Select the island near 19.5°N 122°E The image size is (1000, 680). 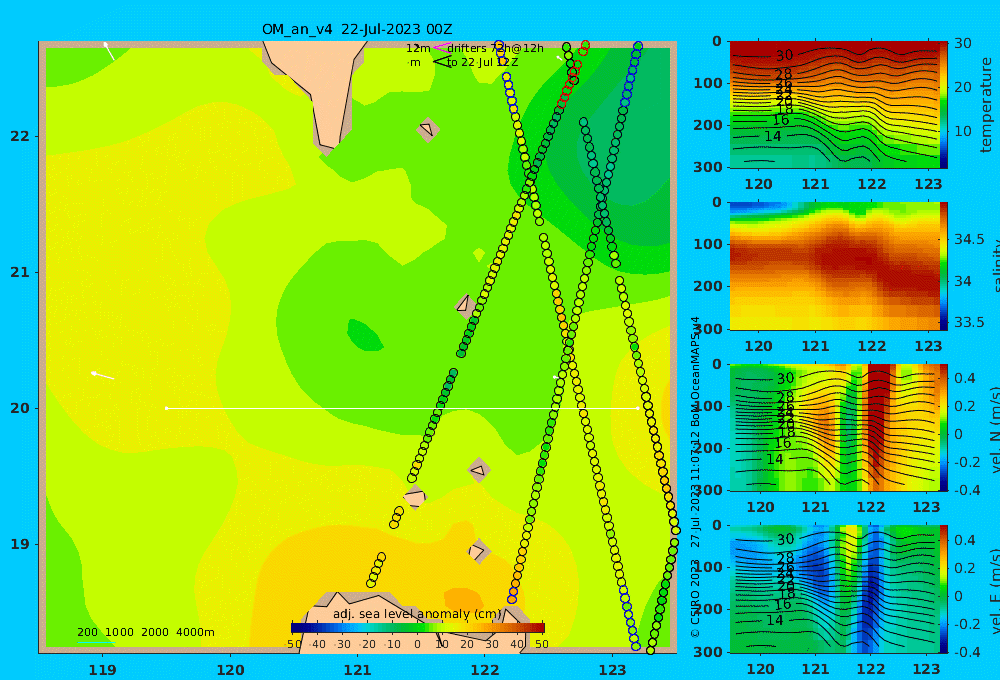click(478, 471)
